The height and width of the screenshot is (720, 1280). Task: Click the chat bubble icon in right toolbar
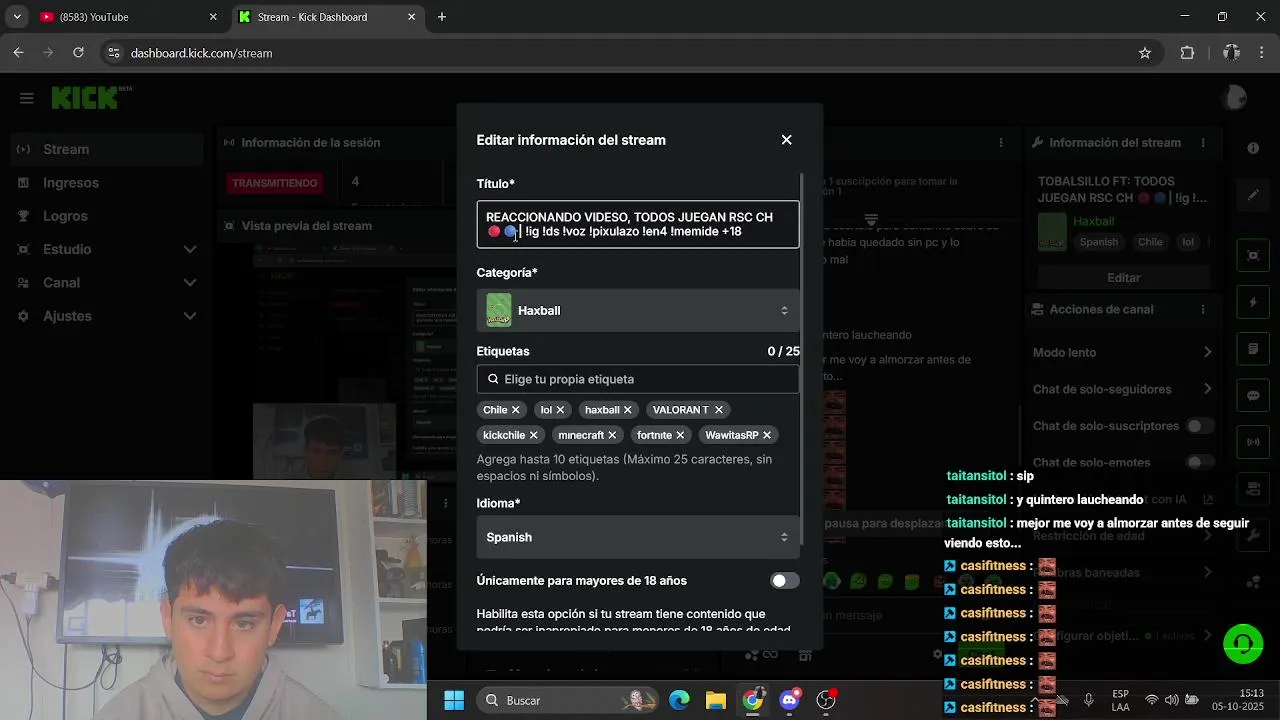(x=1253, y=396)
